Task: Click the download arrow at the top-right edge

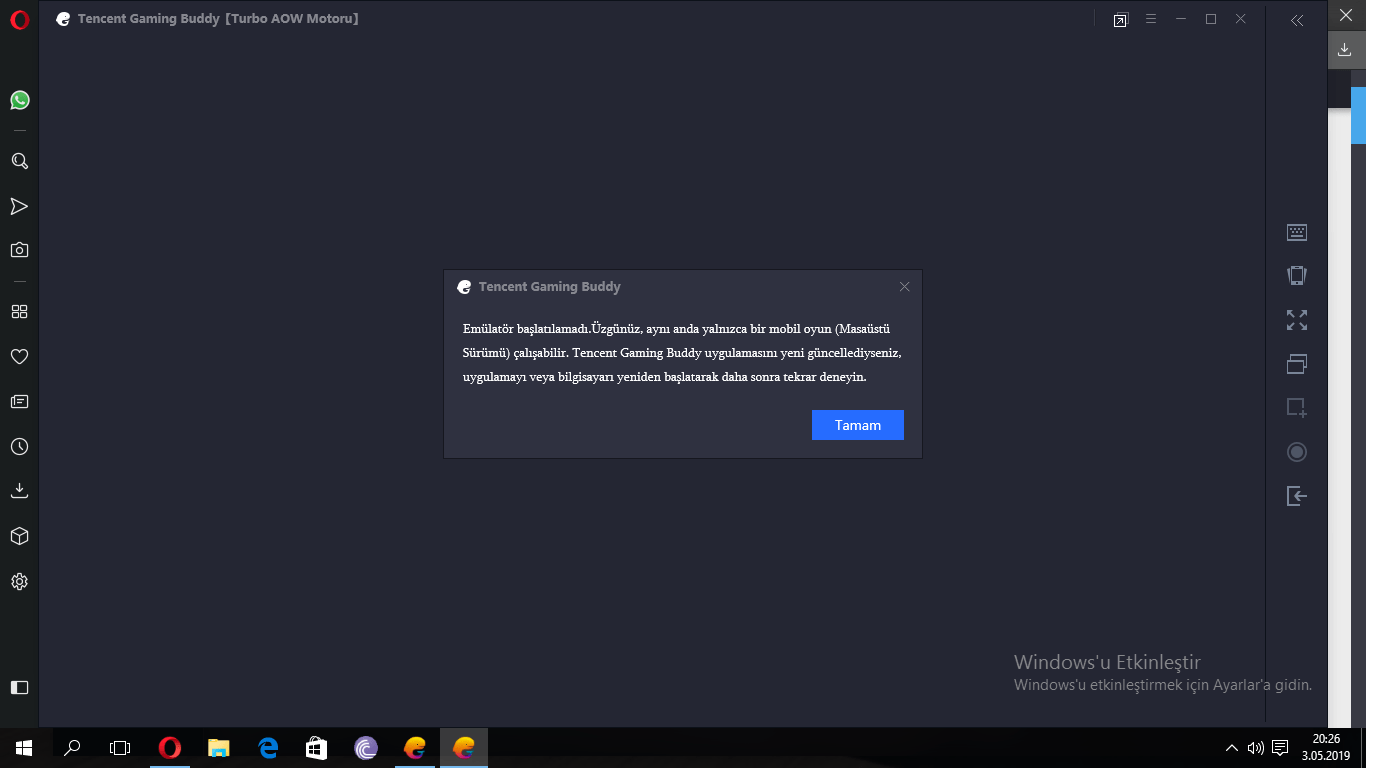Action: [1345, 49]
